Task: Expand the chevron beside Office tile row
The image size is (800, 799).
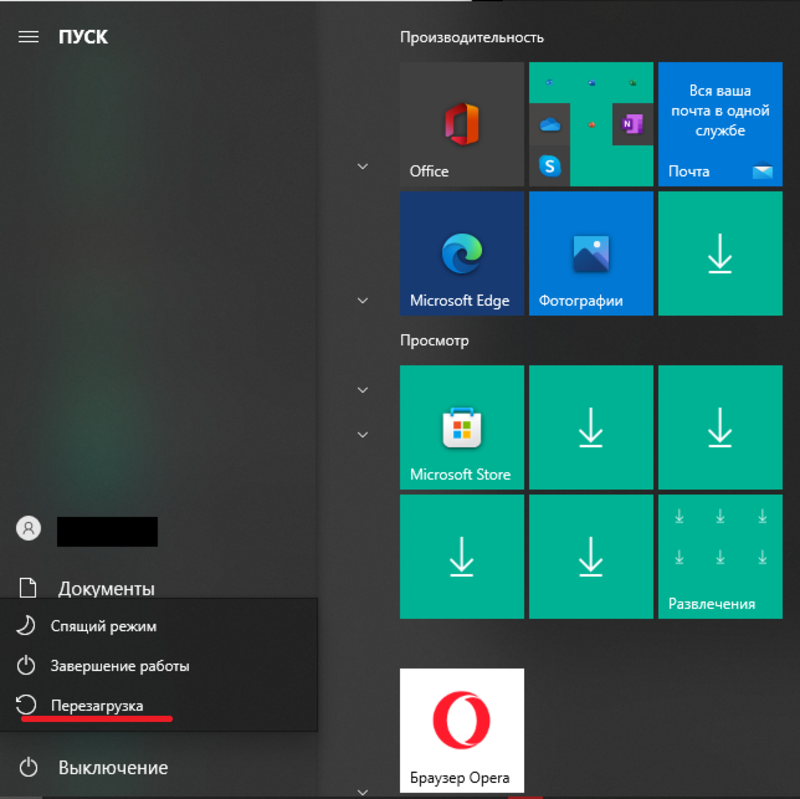Action: tap(363, 167)
